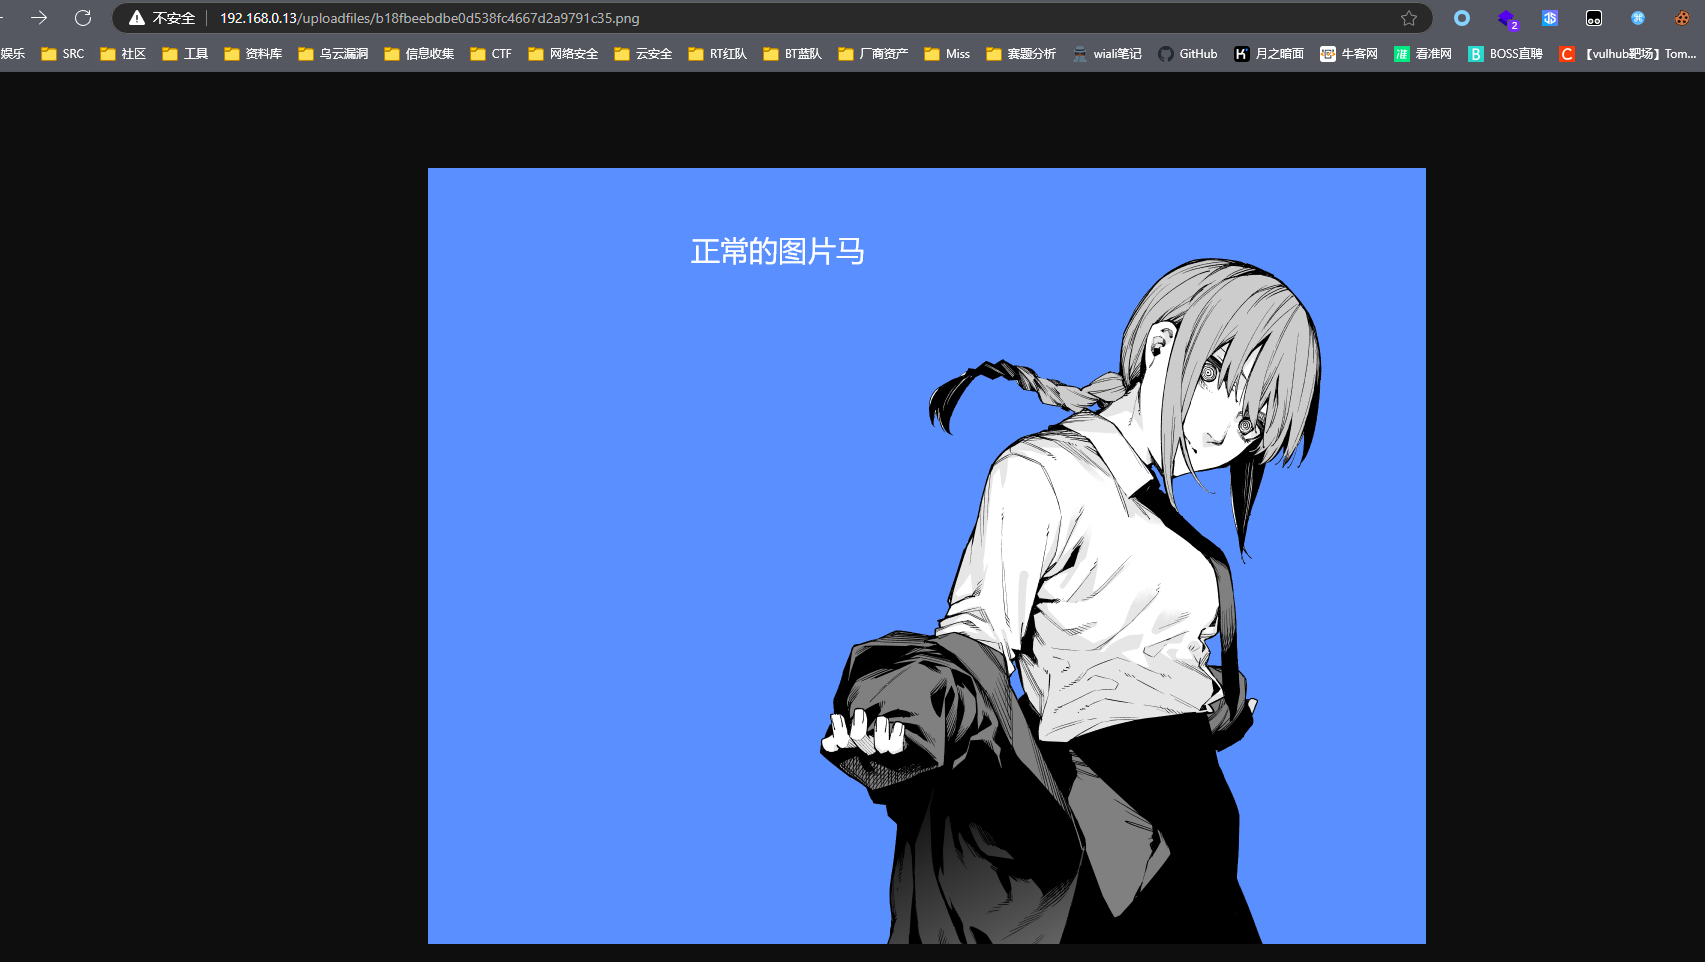Click the 不安全 site security warning

point(162,18)
